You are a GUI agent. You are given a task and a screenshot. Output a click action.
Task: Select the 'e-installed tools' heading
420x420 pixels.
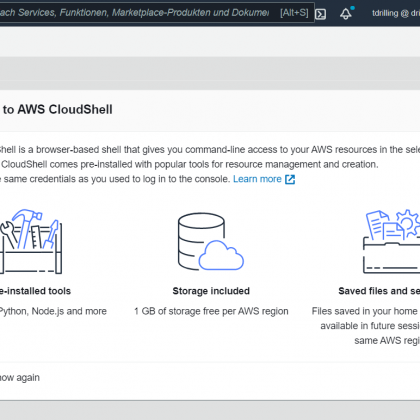(35, 291)
